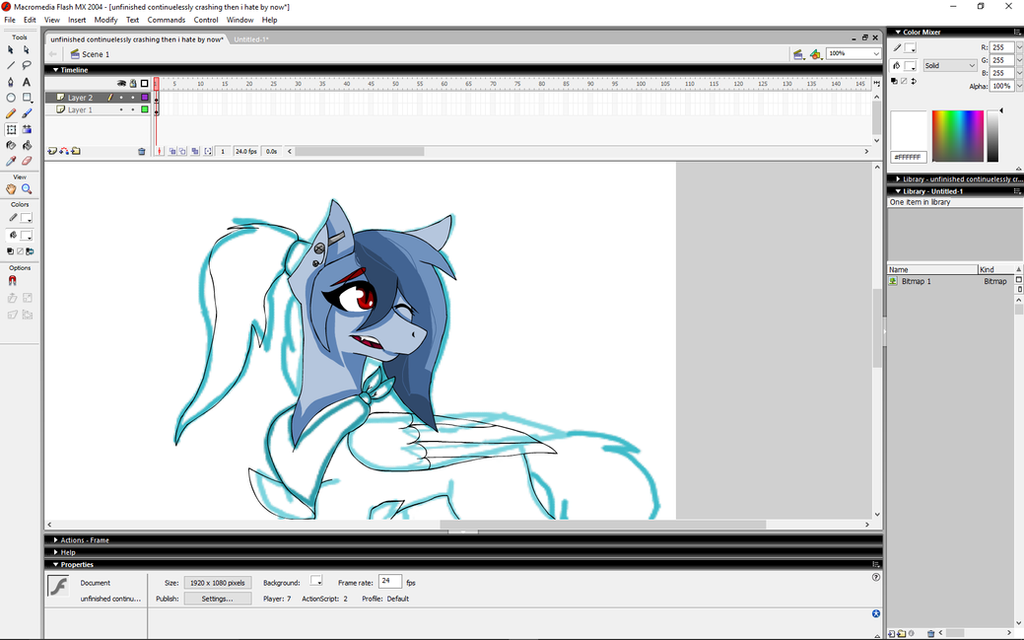
Task: Toggle visibility dot for Layer 1
Action: [121, 110]
